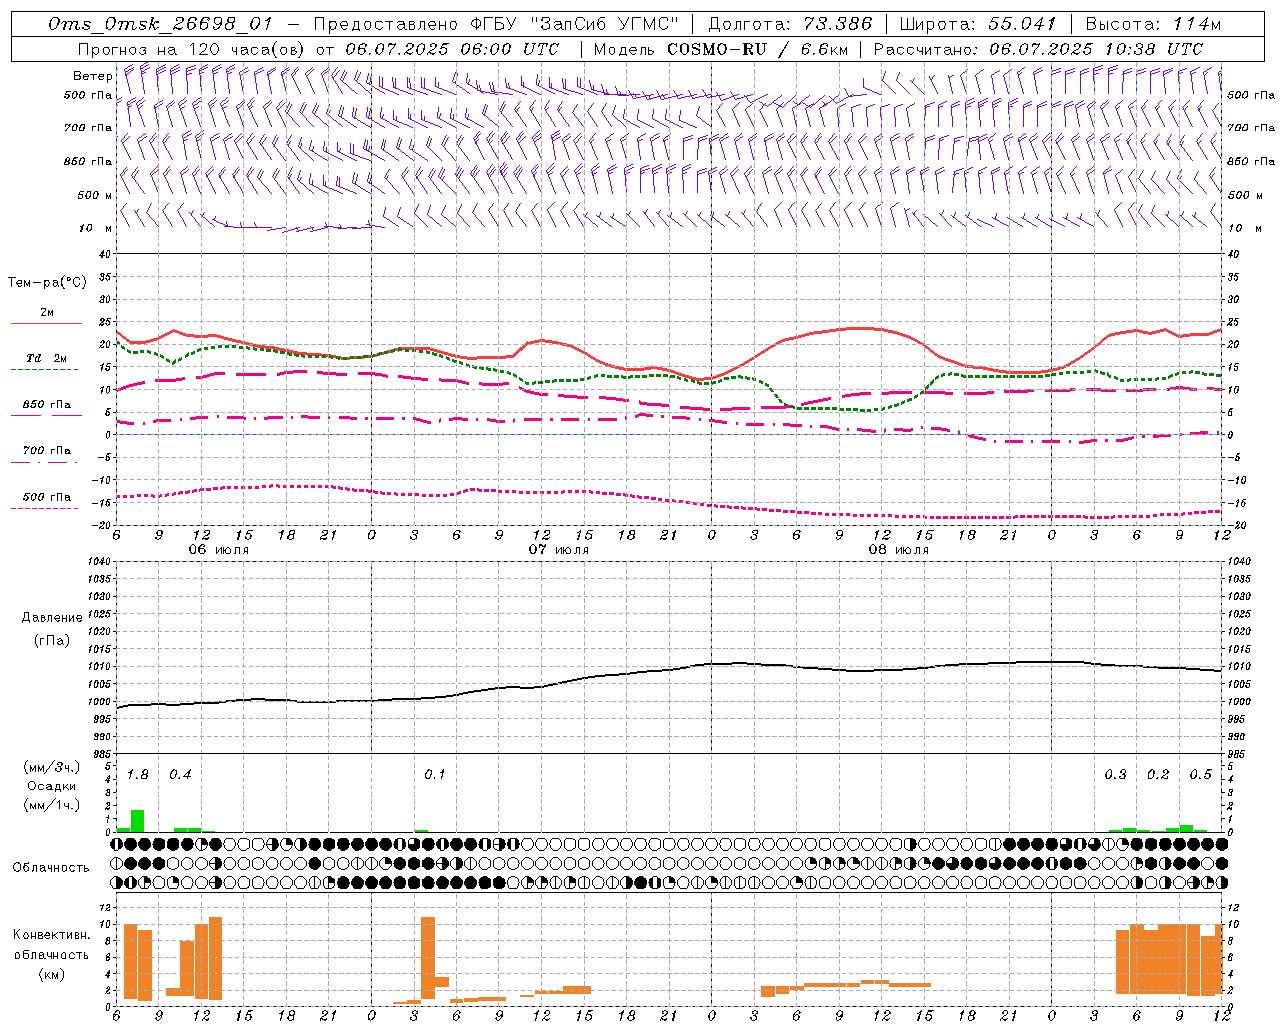Click the 500 м wind level label on left

pyautogui.click(x=95, y=195)
